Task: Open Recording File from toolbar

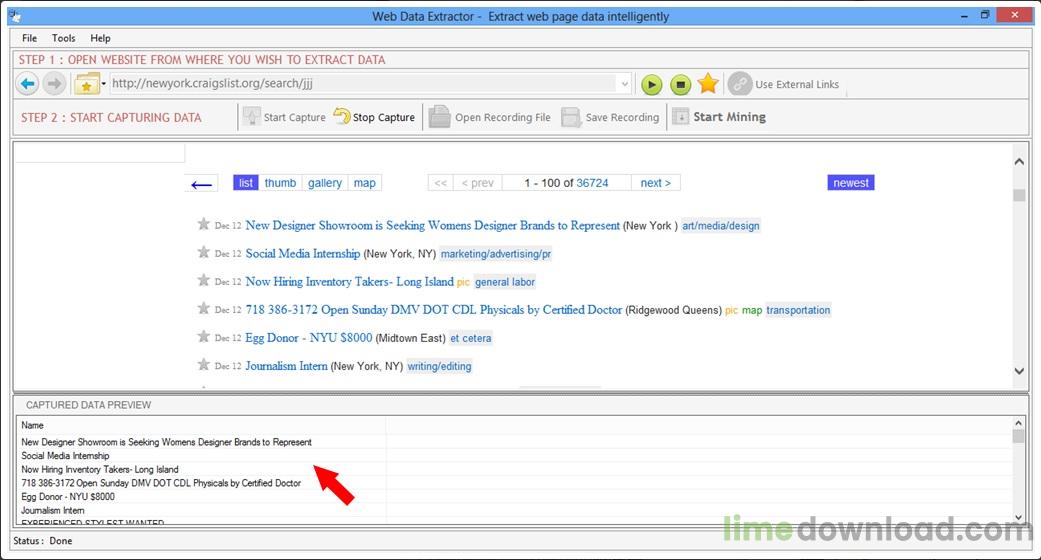Action: [x=490, y=117]
